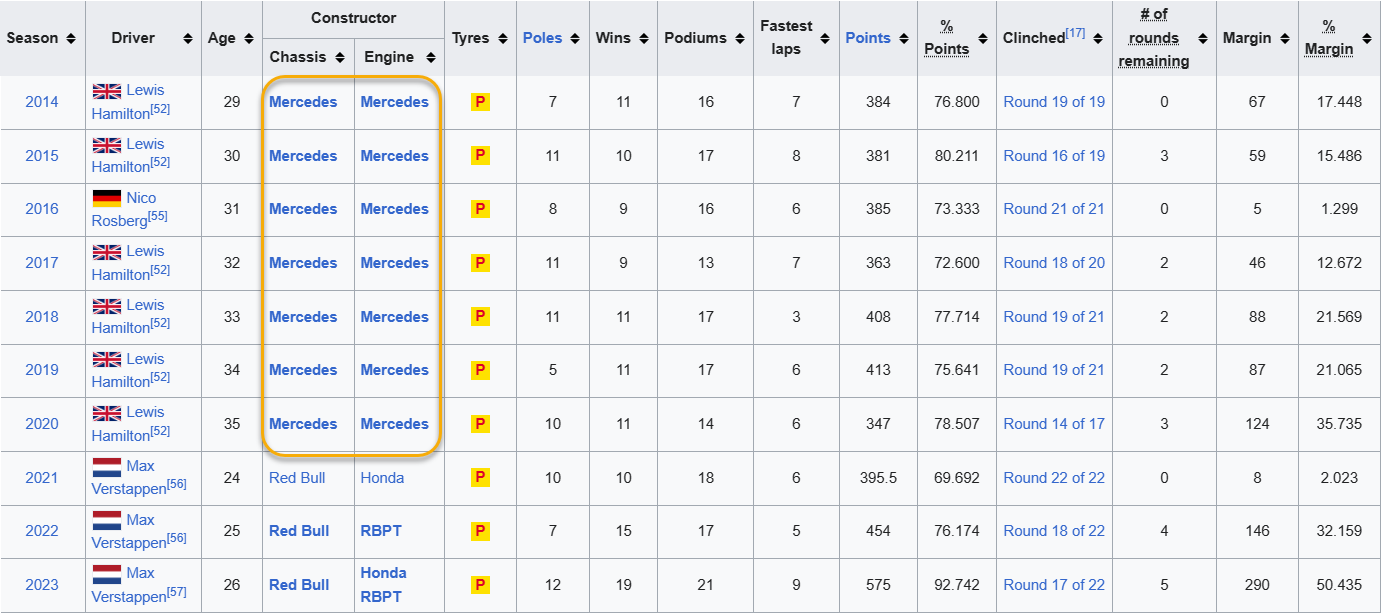Open RBPT engine link in 2022 row

pos(381,531)
